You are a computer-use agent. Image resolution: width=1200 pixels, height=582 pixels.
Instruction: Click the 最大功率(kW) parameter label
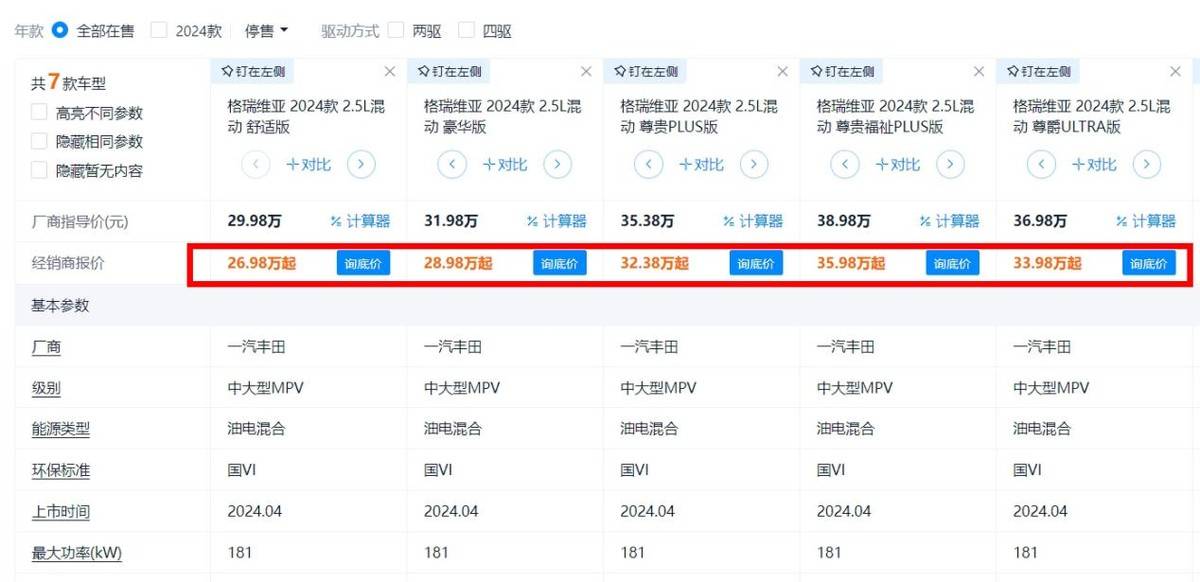click(77, 552)
